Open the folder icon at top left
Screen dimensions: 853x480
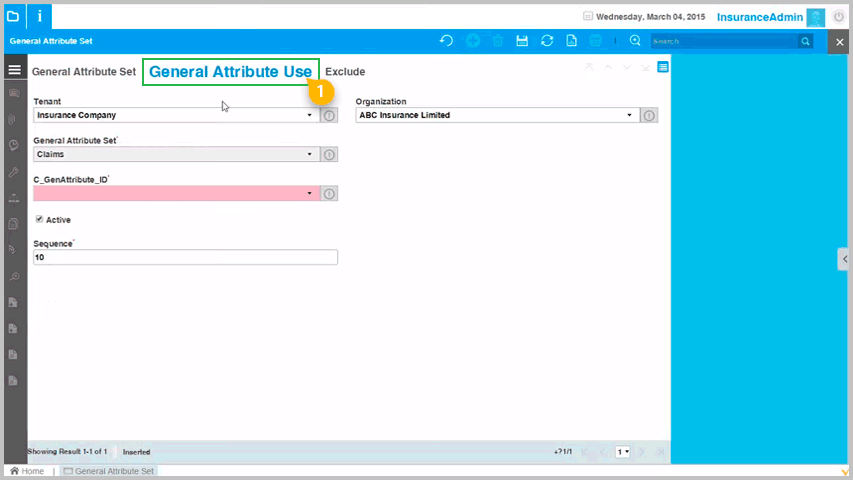click(13, 16)
